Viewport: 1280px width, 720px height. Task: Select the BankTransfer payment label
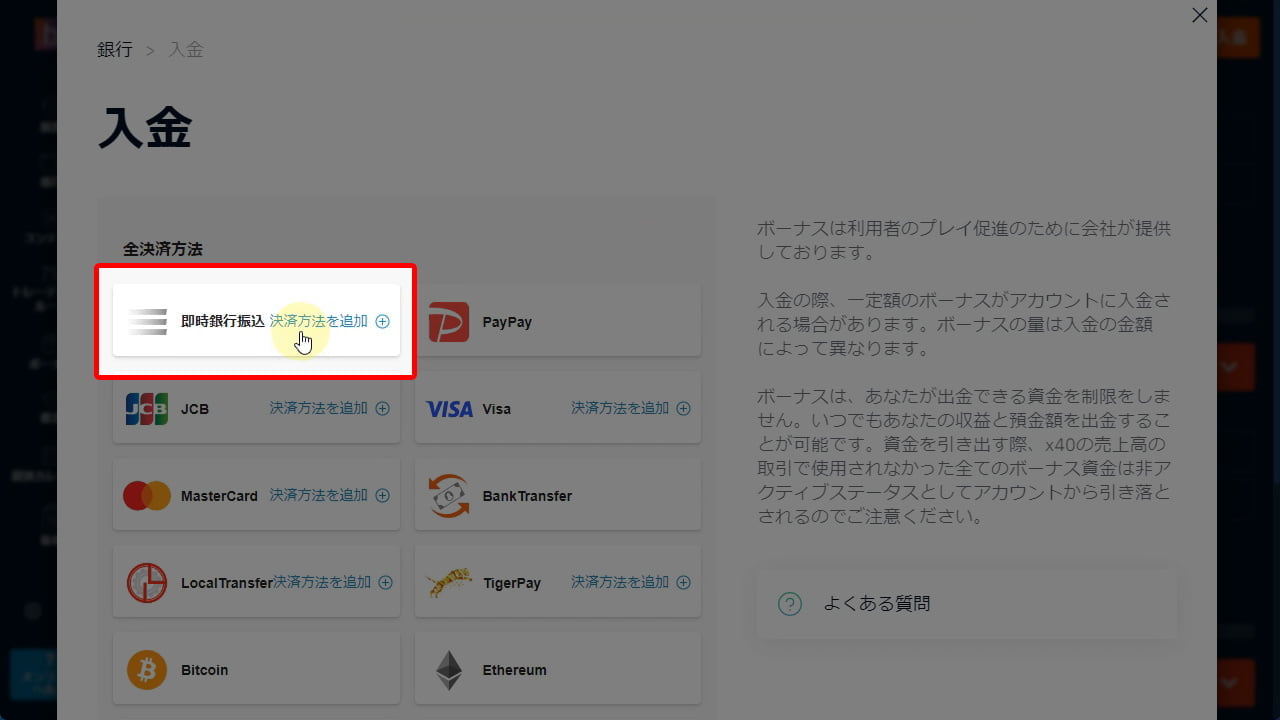(x=527, y=496)
